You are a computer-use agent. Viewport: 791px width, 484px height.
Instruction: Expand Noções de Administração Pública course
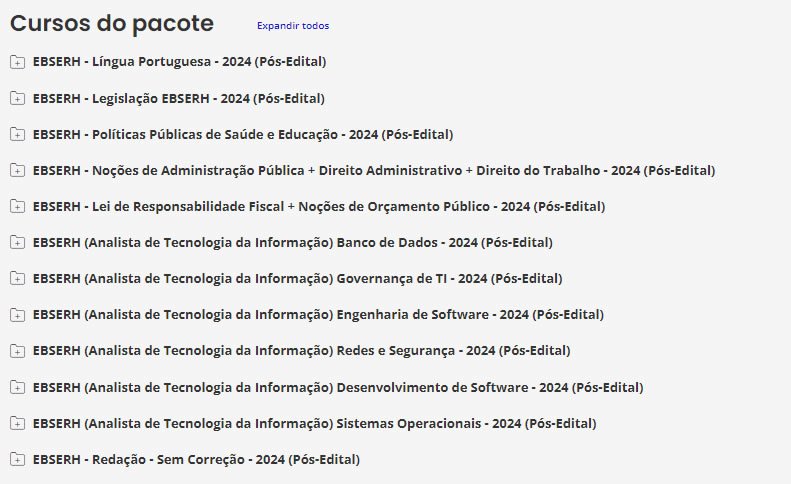click(x=373, y=170)
